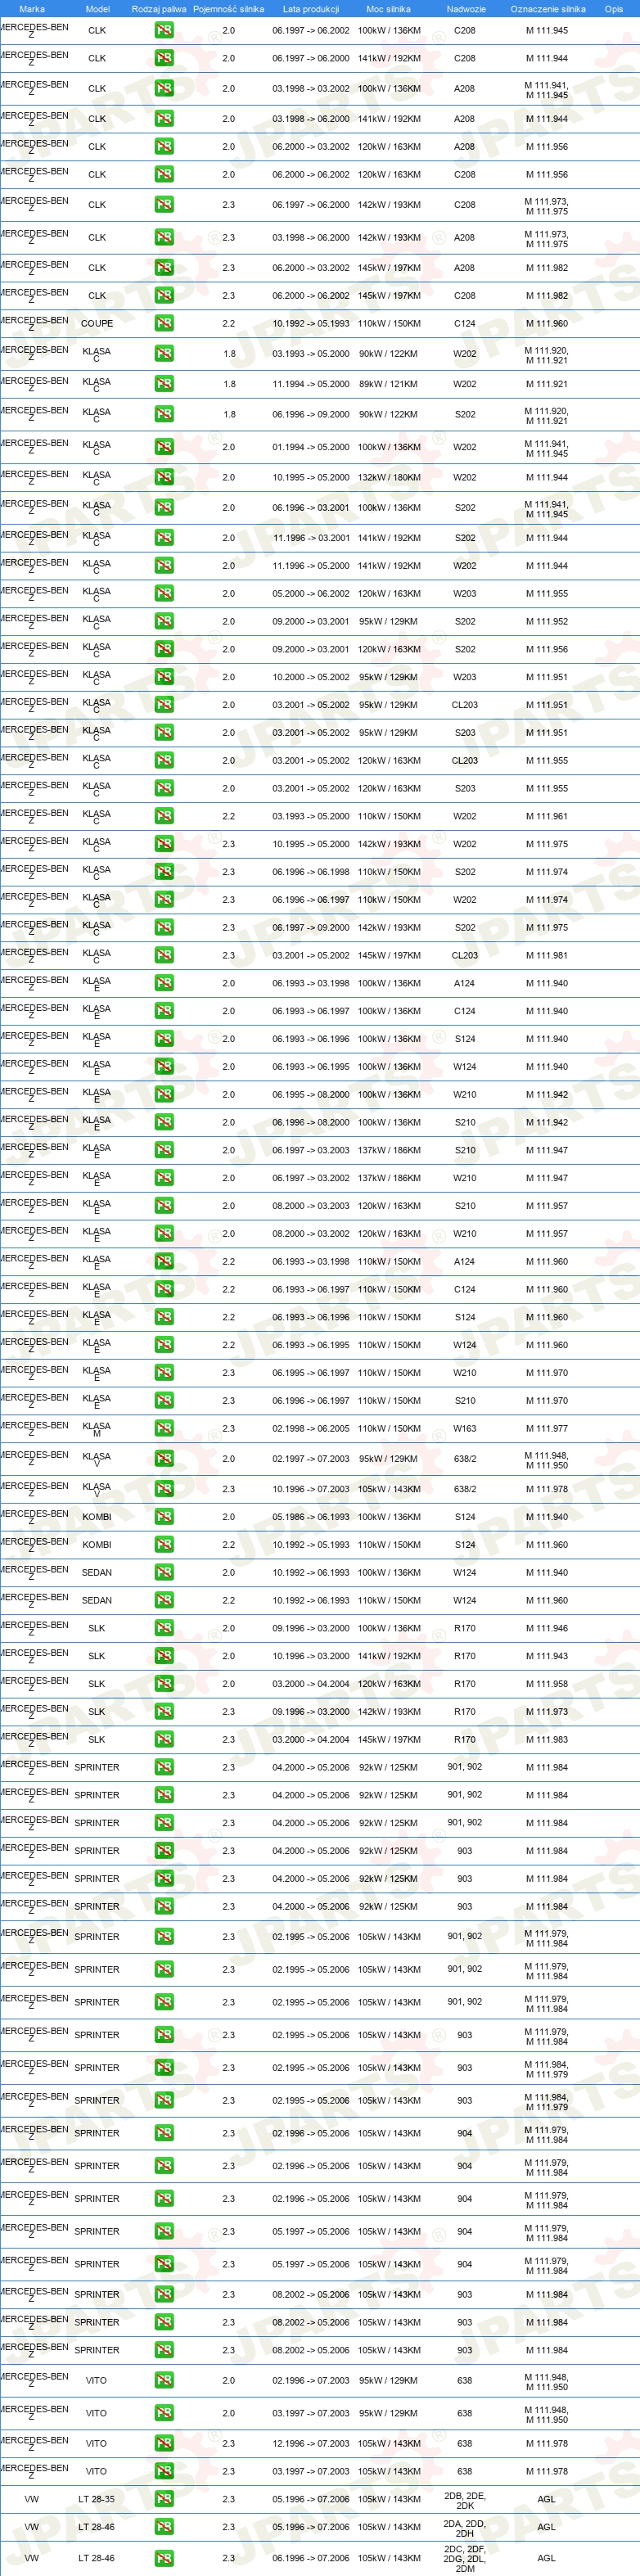Click the Lata produkcji column header
The width and height of the screenshot is (640, 2576).
click(x=311, y=9)
